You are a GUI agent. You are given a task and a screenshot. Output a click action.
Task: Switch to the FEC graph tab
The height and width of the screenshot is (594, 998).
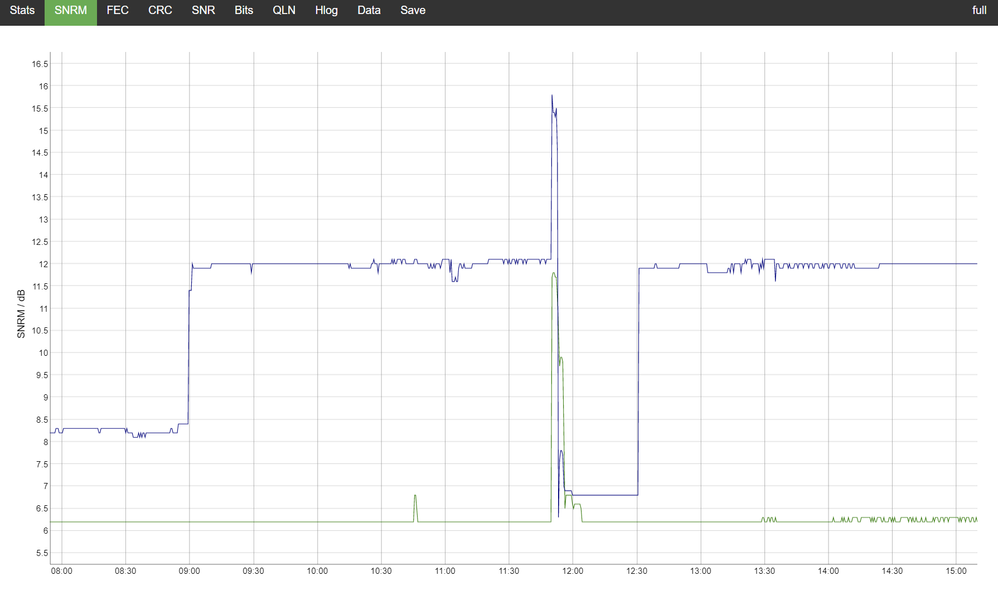tap(118, 11)
